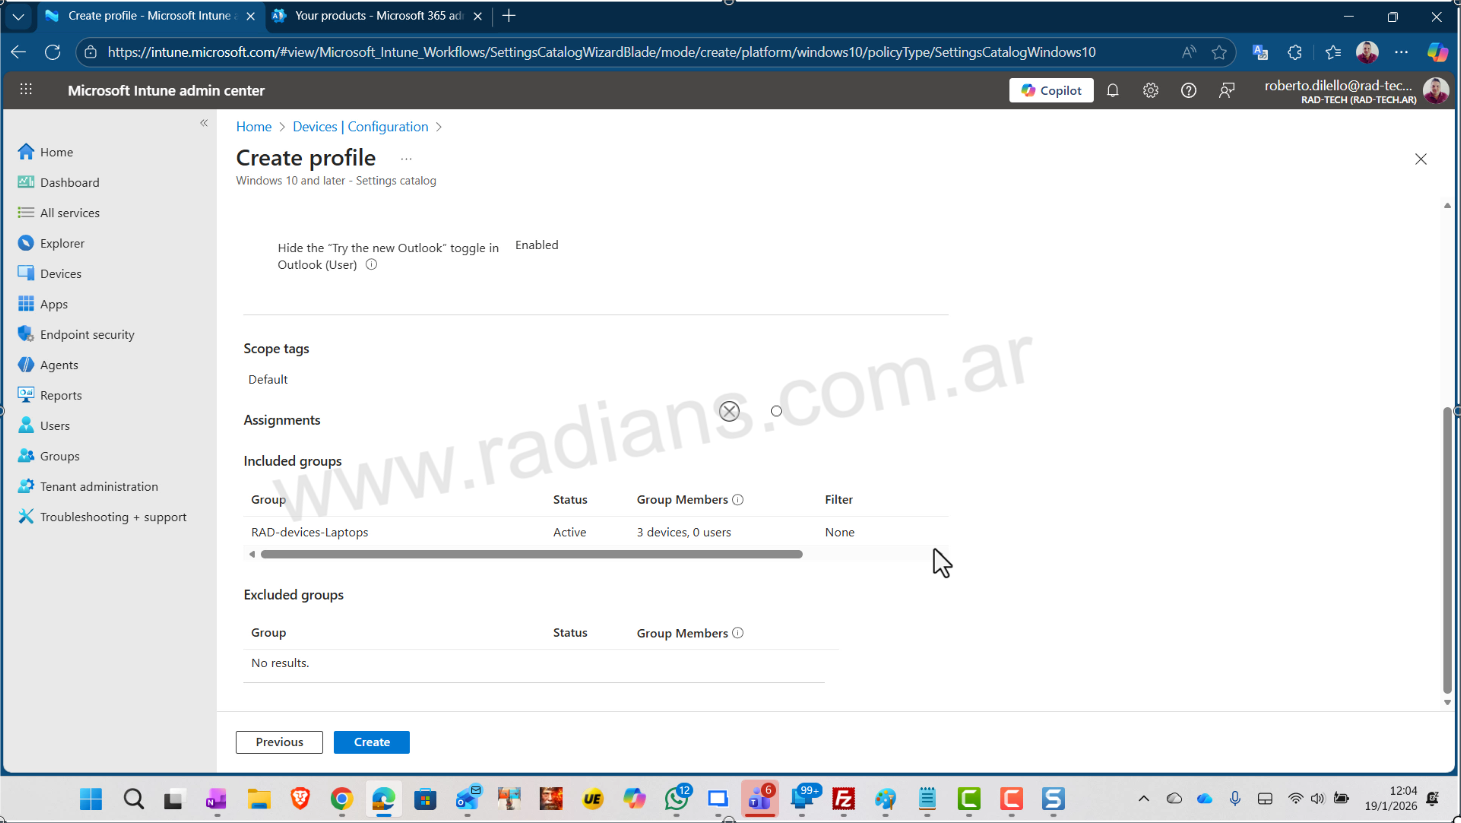Click the Create button
The height and width of the screenshot is (823, 1461).
(x=371, y=742)
